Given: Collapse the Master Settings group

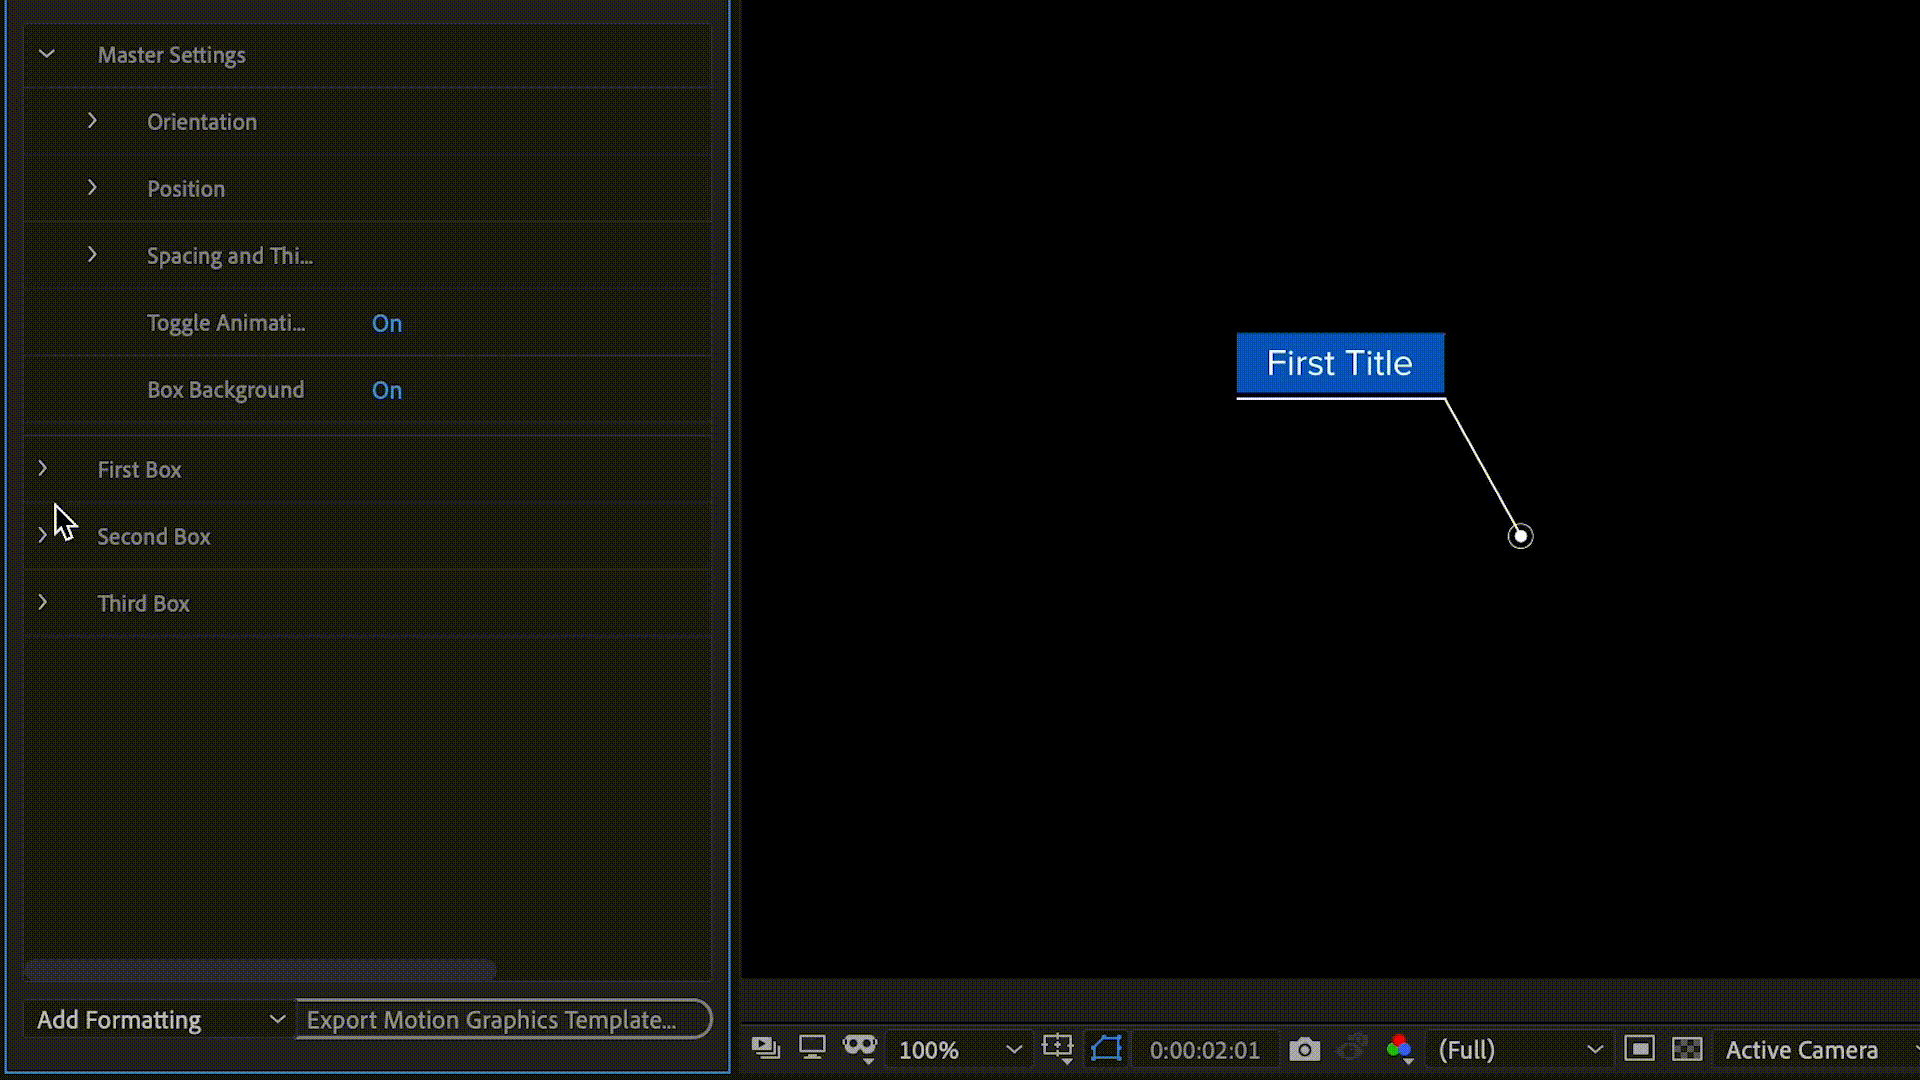Looking at the screenshot, I should pos(46,55).
